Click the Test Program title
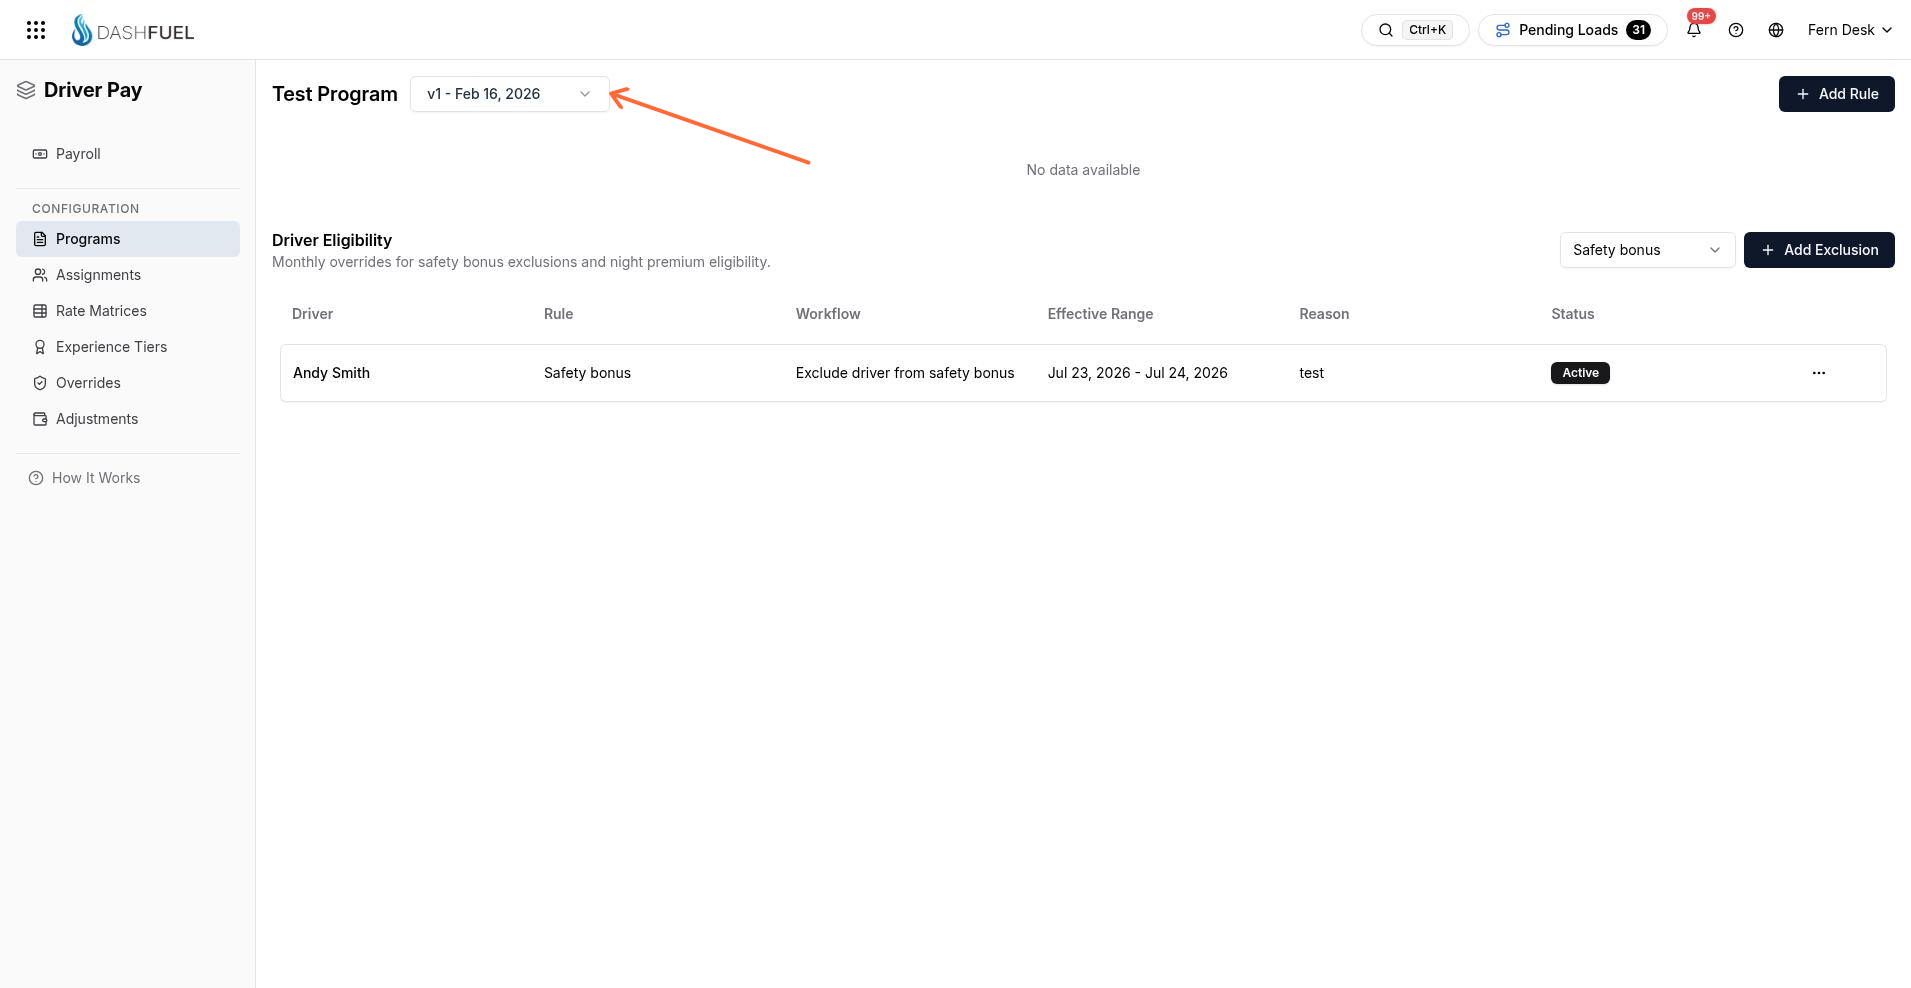The image size is (1911, 988). 335,94
